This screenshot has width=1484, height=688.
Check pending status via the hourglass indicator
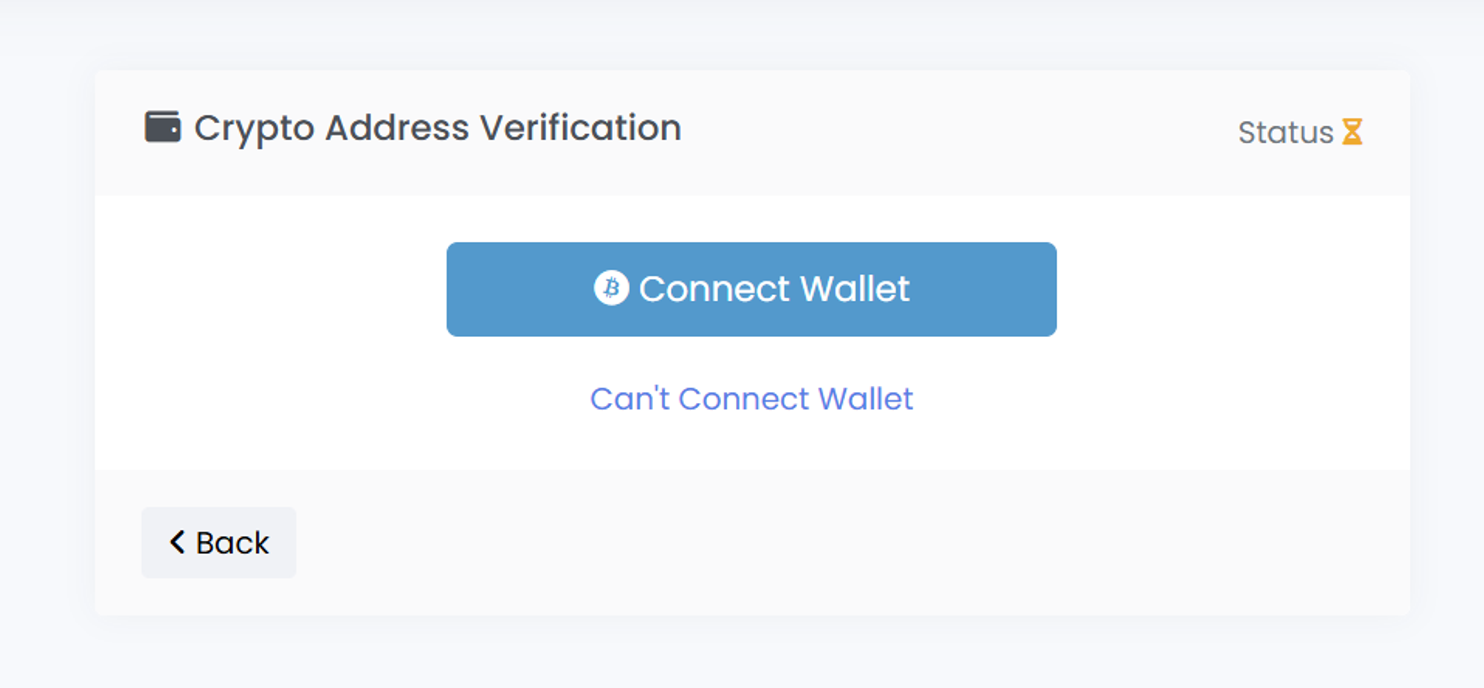click(x=1352, y=132)
